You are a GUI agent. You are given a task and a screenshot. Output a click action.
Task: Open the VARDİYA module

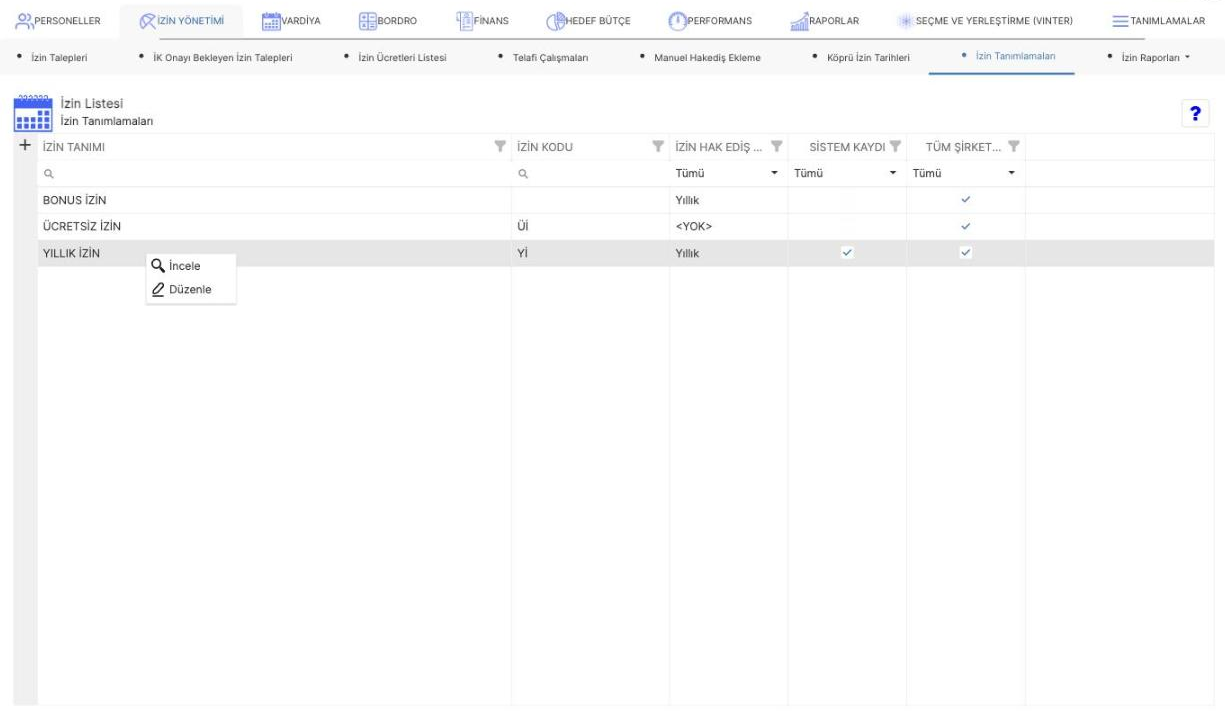pos(292,22)
